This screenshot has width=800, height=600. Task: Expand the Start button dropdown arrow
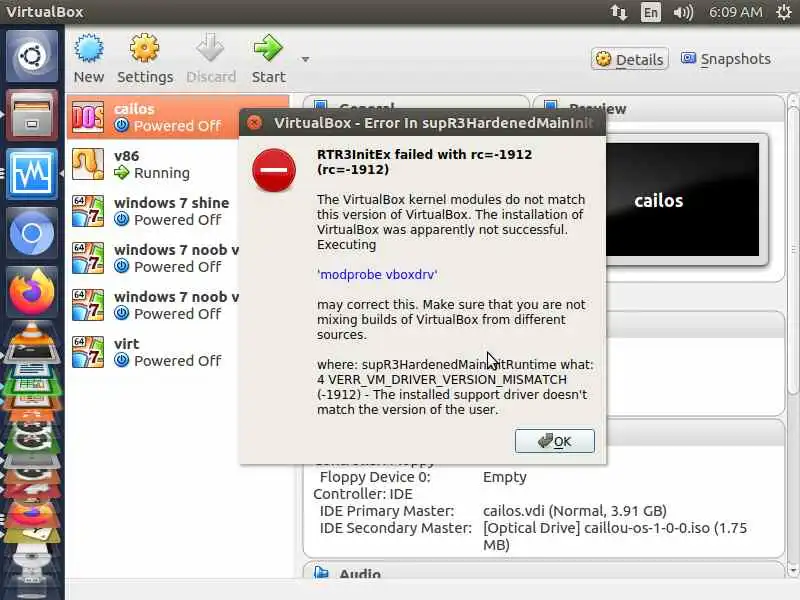tap(305, 60)
